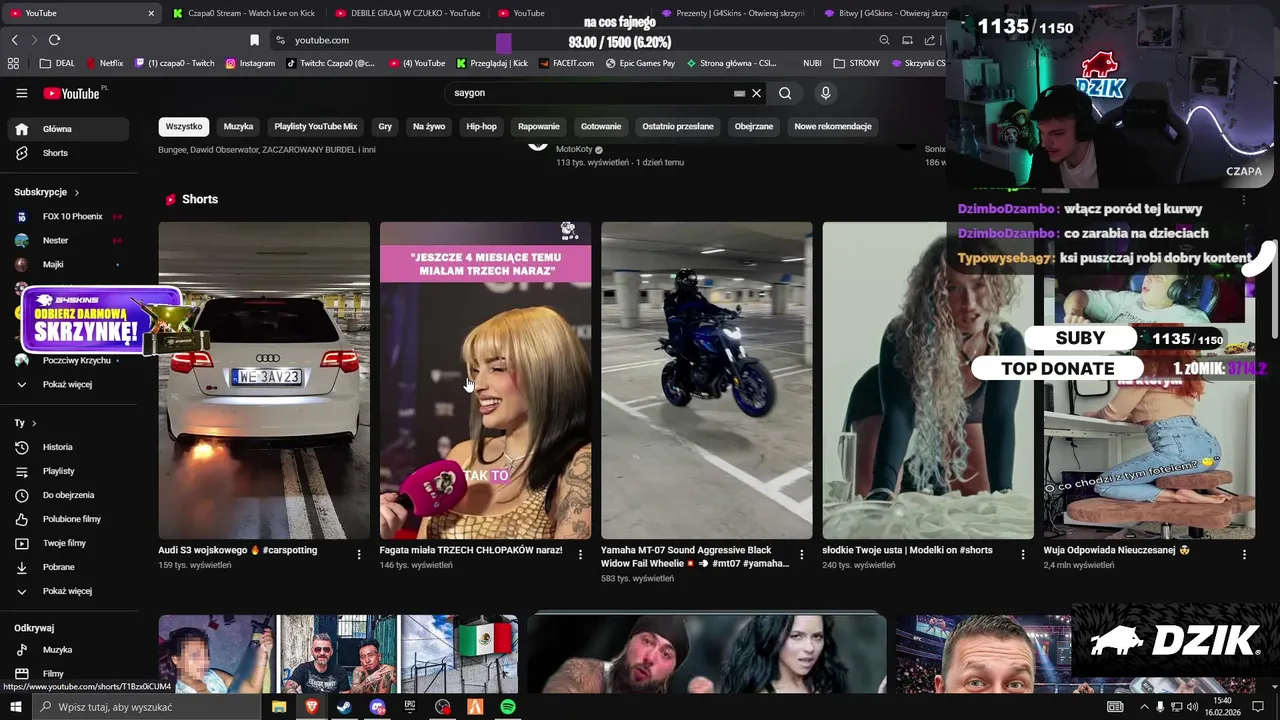Reload the page with refresh button
1280x720 pixels.
pos(54,40)
